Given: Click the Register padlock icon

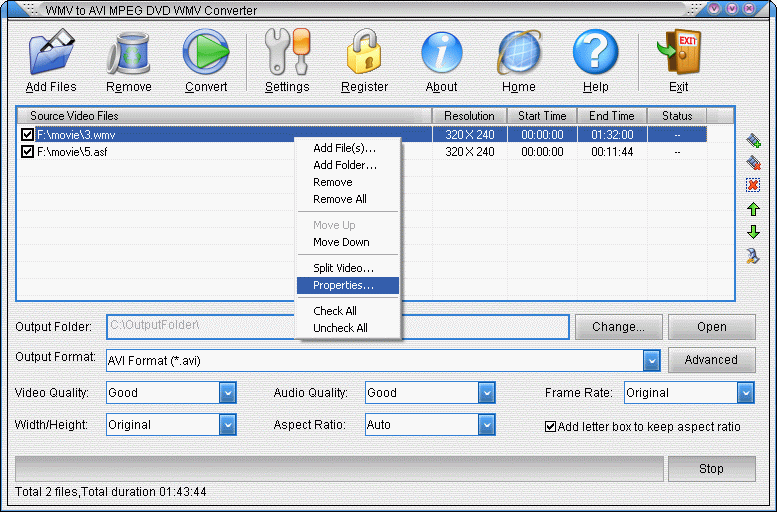Looking at the screenshot, I should 364,52.
